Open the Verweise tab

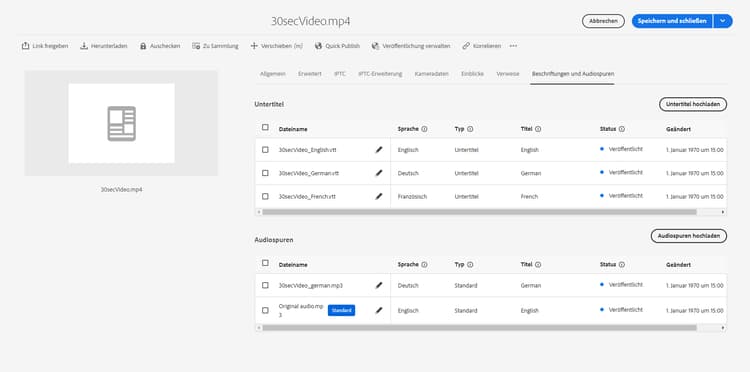tap(508, 74)
